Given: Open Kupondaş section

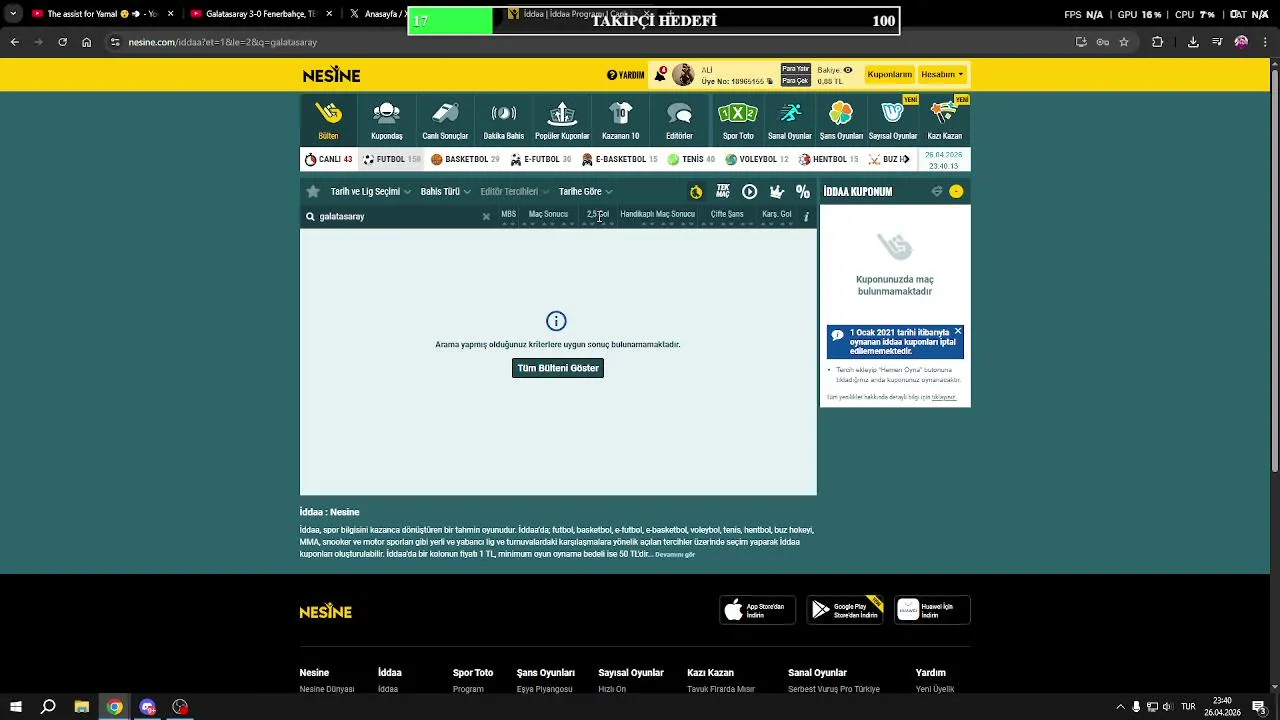Looking at the screenshot, I should point(387,120).
